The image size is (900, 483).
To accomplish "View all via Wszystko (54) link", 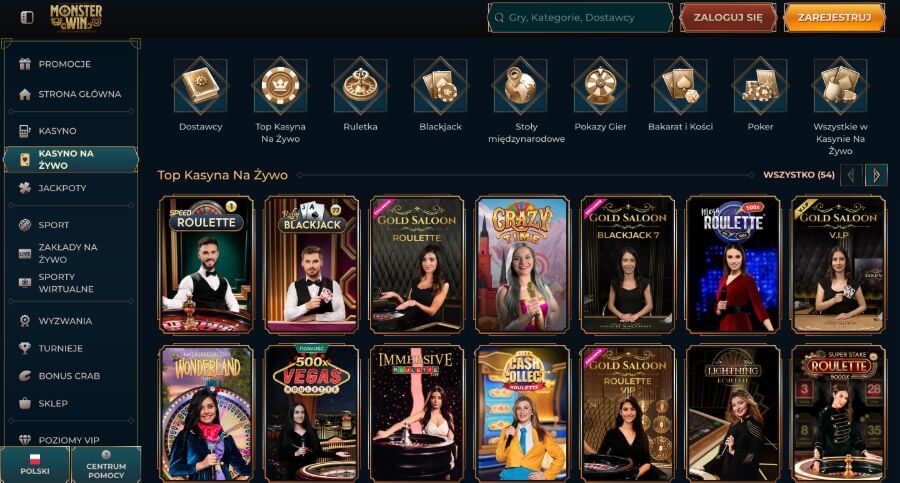I will coord(798,175).
